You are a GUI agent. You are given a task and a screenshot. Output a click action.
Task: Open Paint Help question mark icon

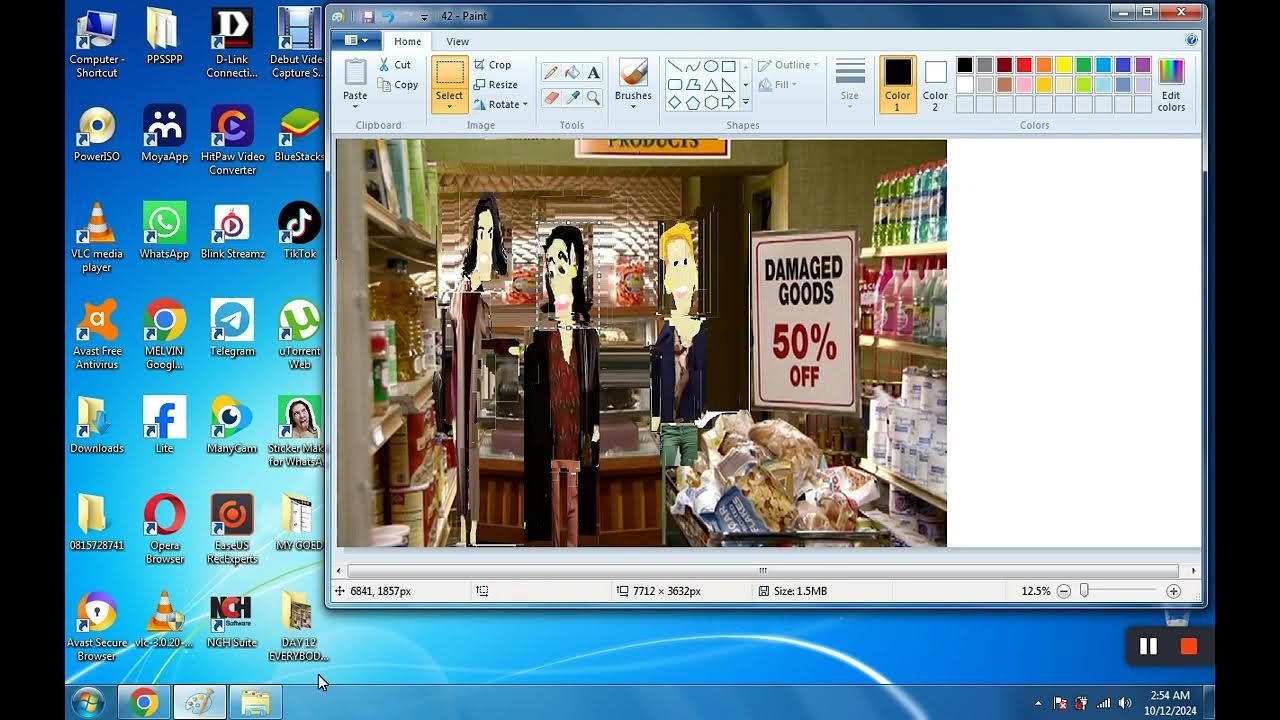tap(1191, 40)
